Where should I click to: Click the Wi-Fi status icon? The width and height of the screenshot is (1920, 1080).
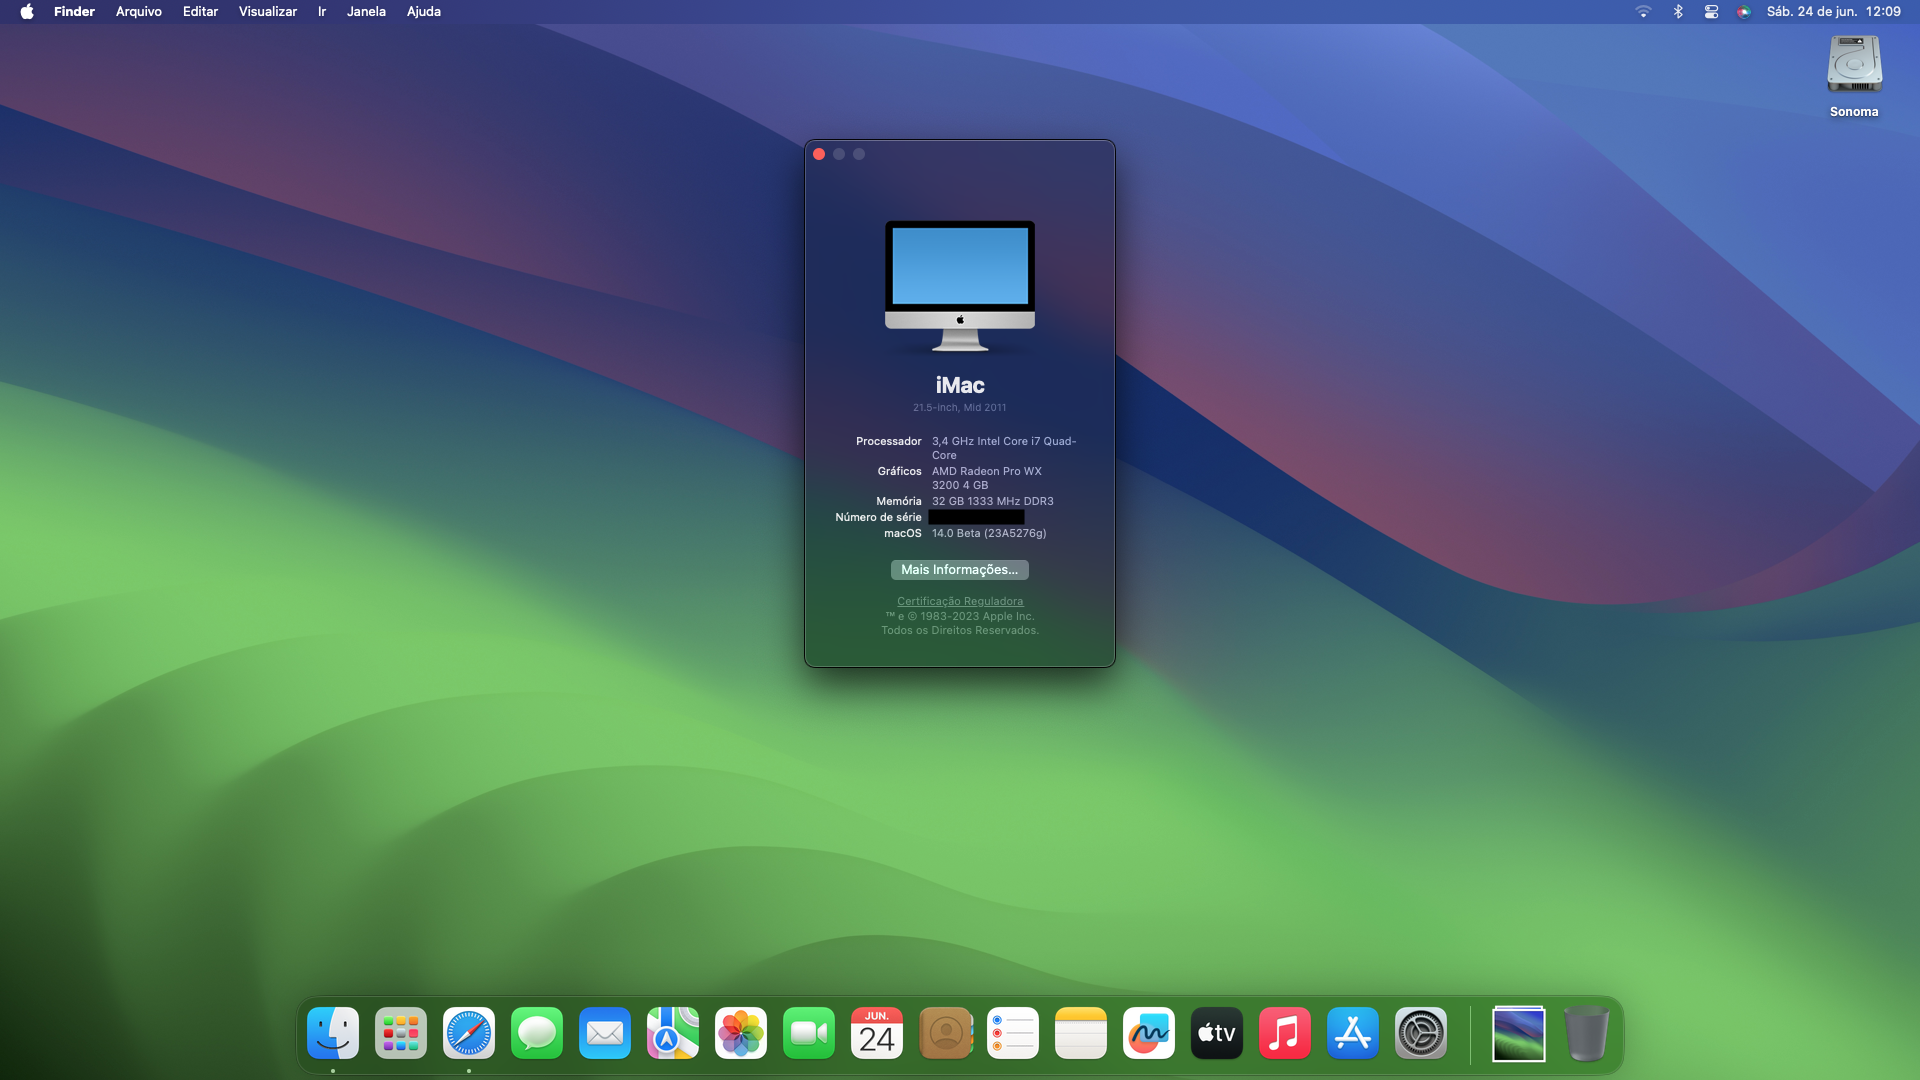1643,12
